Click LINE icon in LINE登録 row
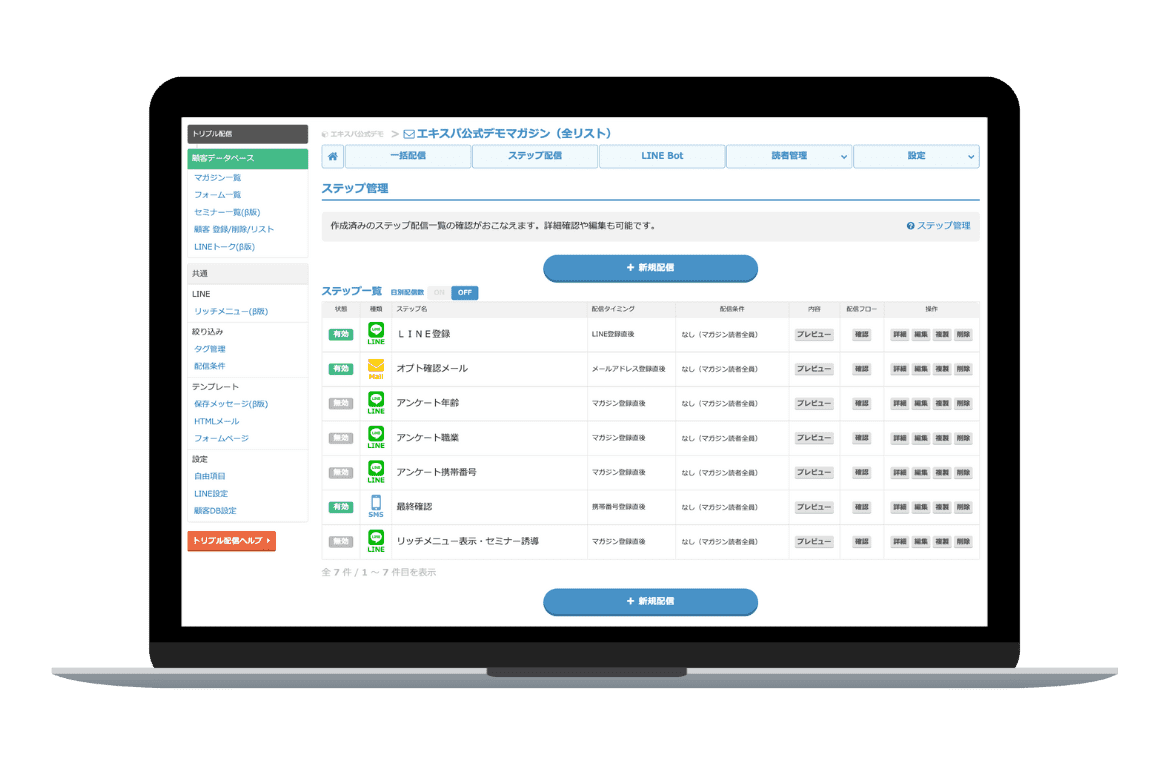 (x=376, y=334)
